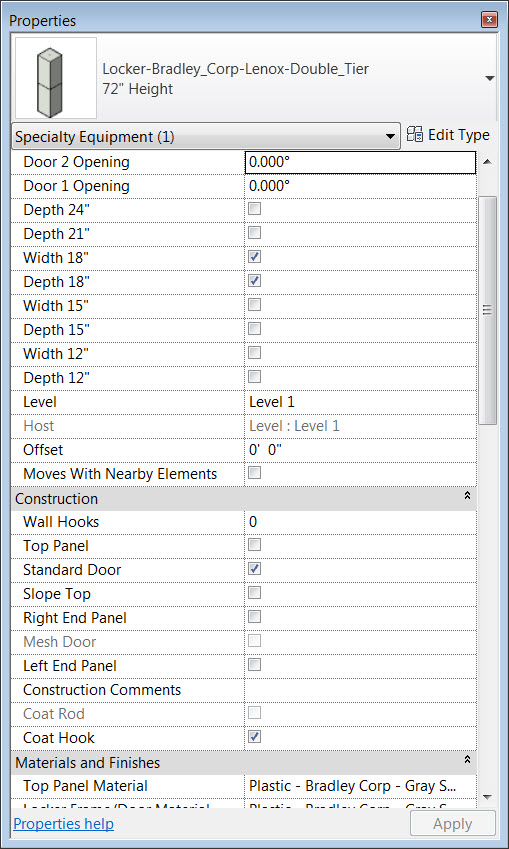Select the Construction Comments label

tap(102, 690)
